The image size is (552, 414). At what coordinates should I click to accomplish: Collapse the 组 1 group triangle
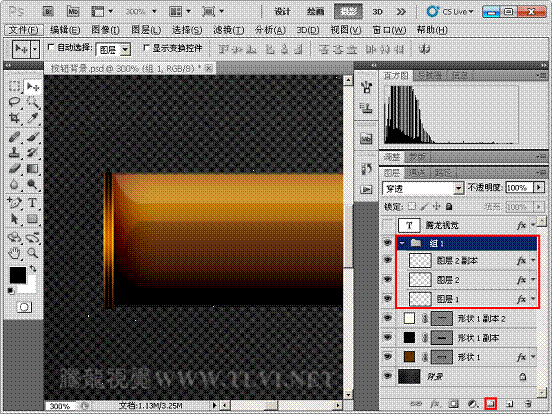point(402,243)
